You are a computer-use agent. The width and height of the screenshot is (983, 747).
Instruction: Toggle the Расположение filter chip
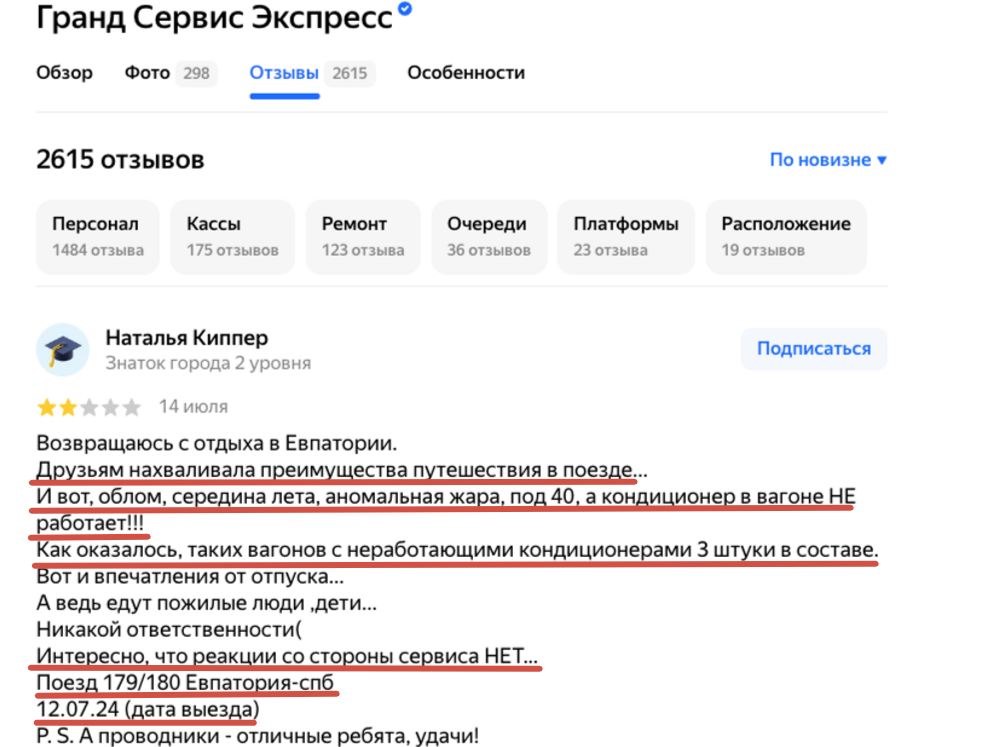786,236
